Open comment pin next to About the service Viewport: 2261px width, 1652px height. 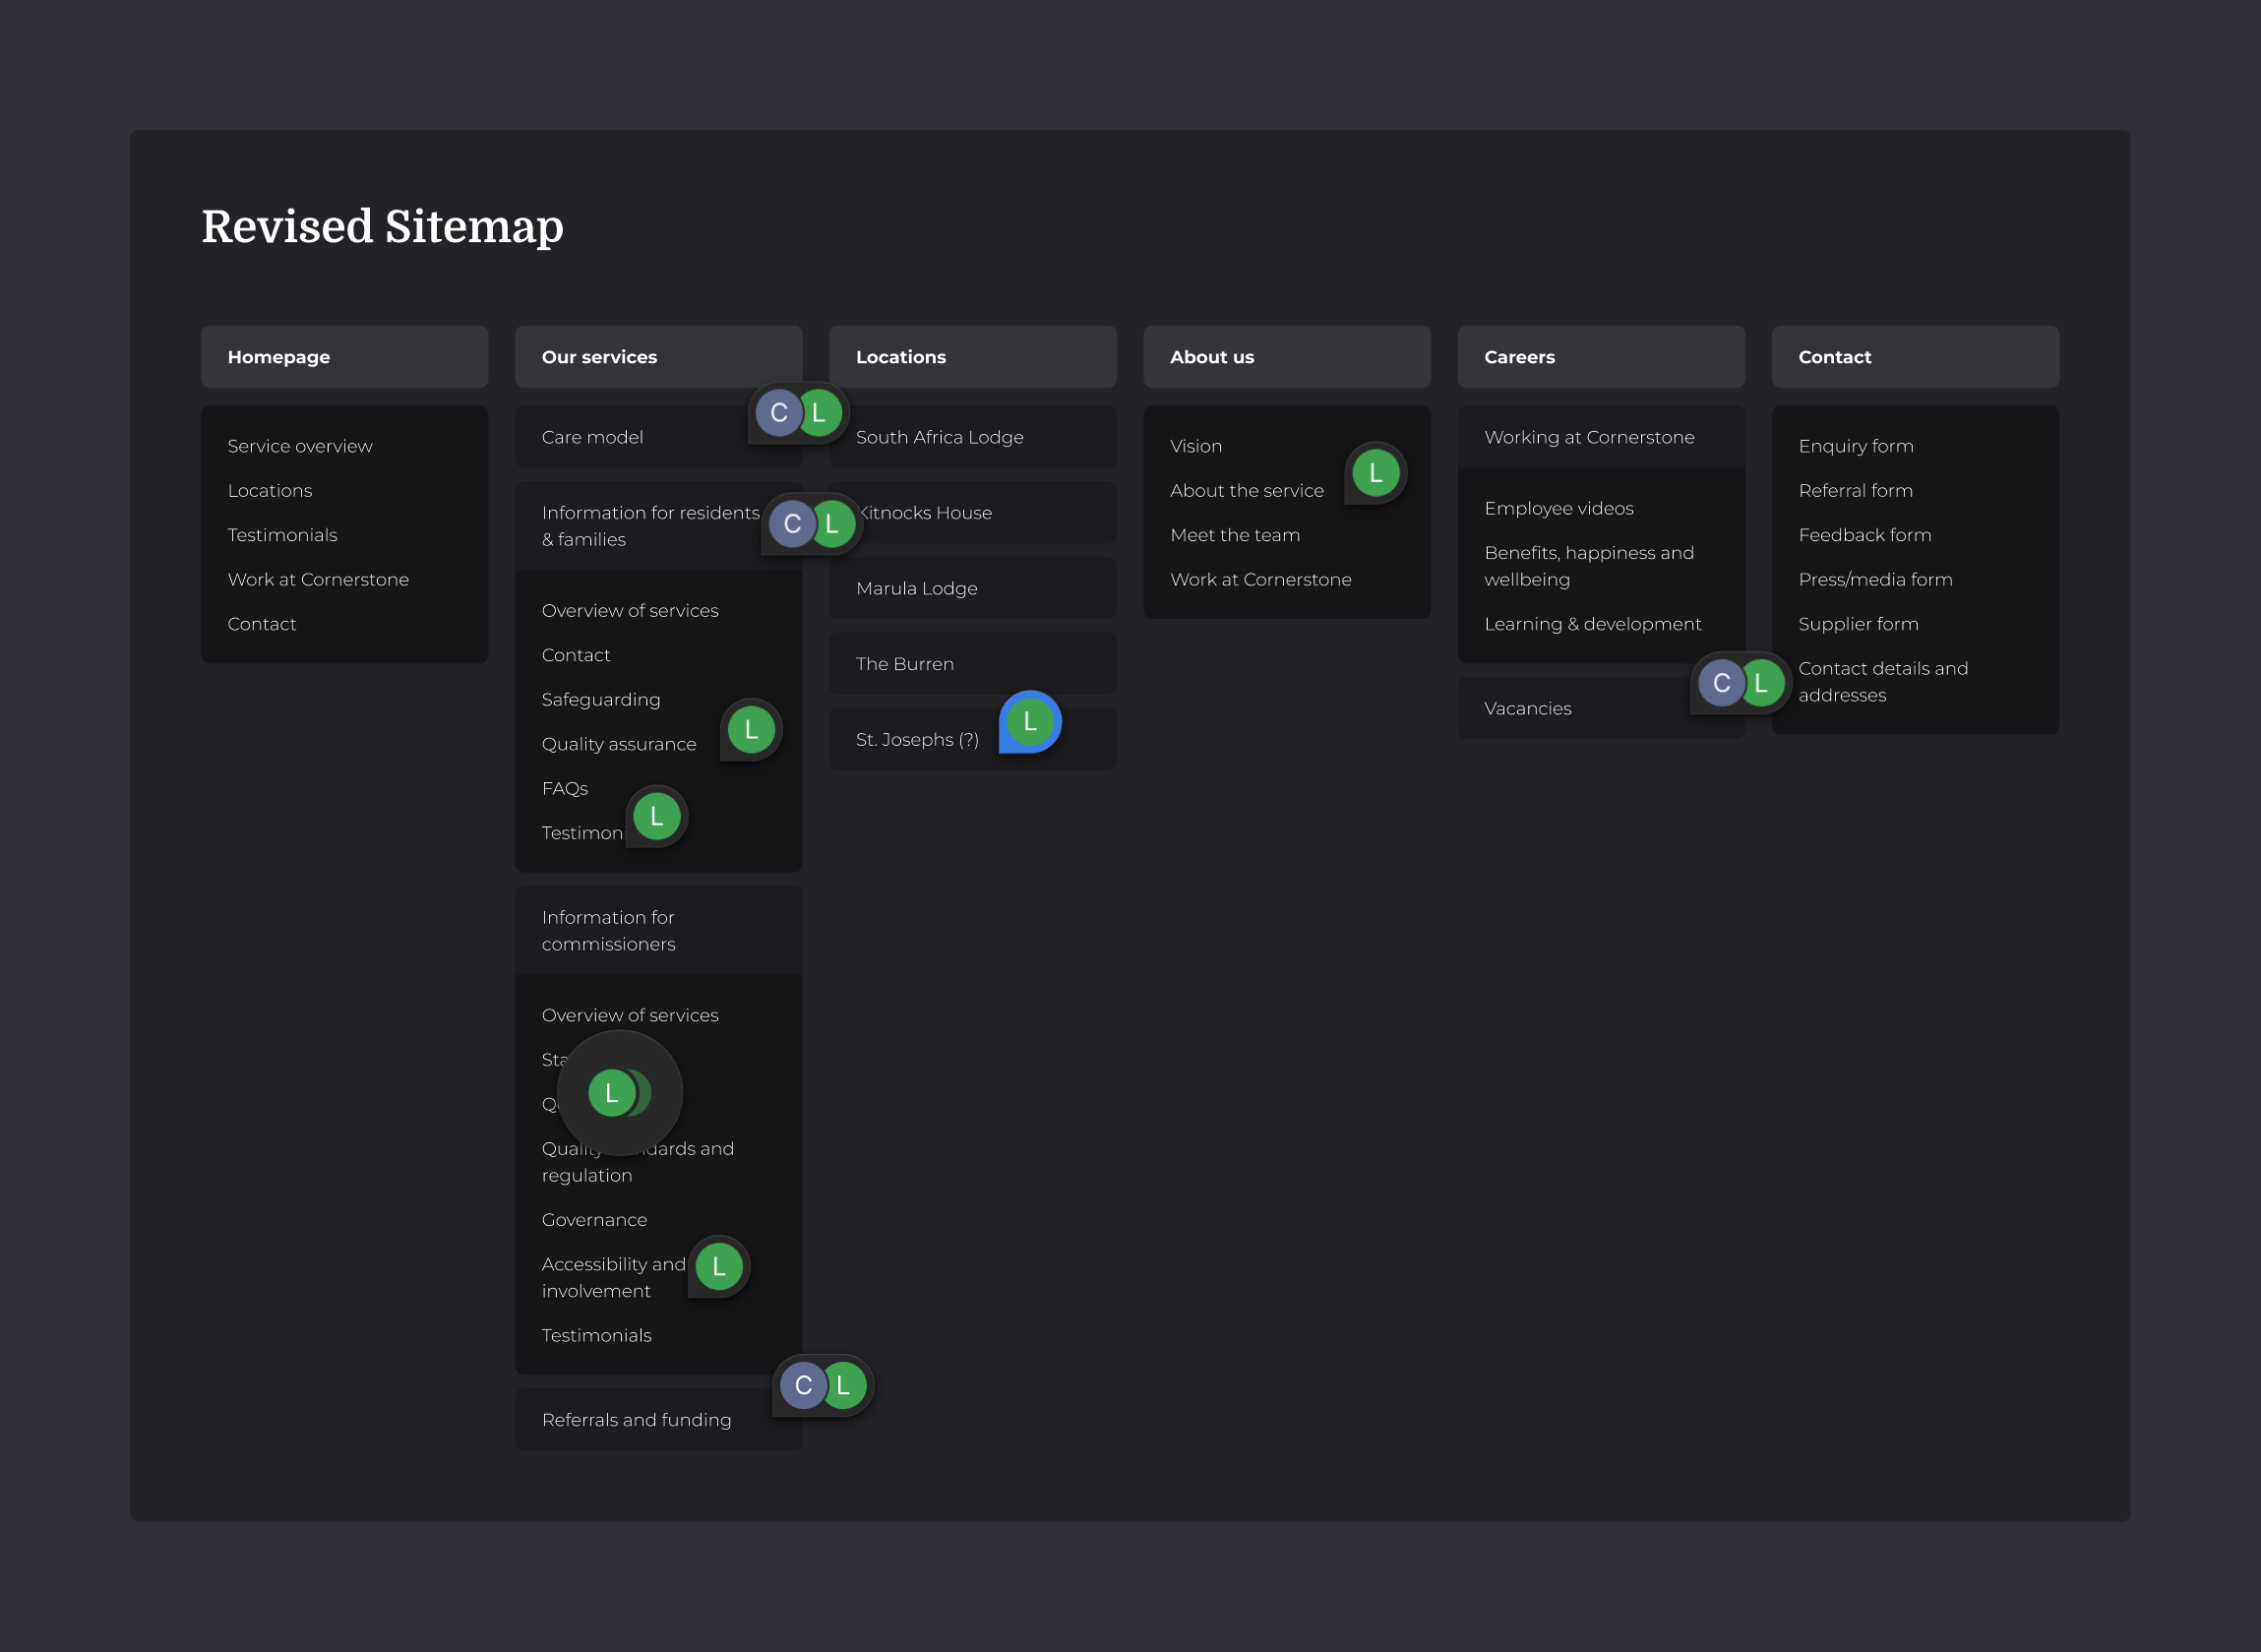[x=1375, y=473]
